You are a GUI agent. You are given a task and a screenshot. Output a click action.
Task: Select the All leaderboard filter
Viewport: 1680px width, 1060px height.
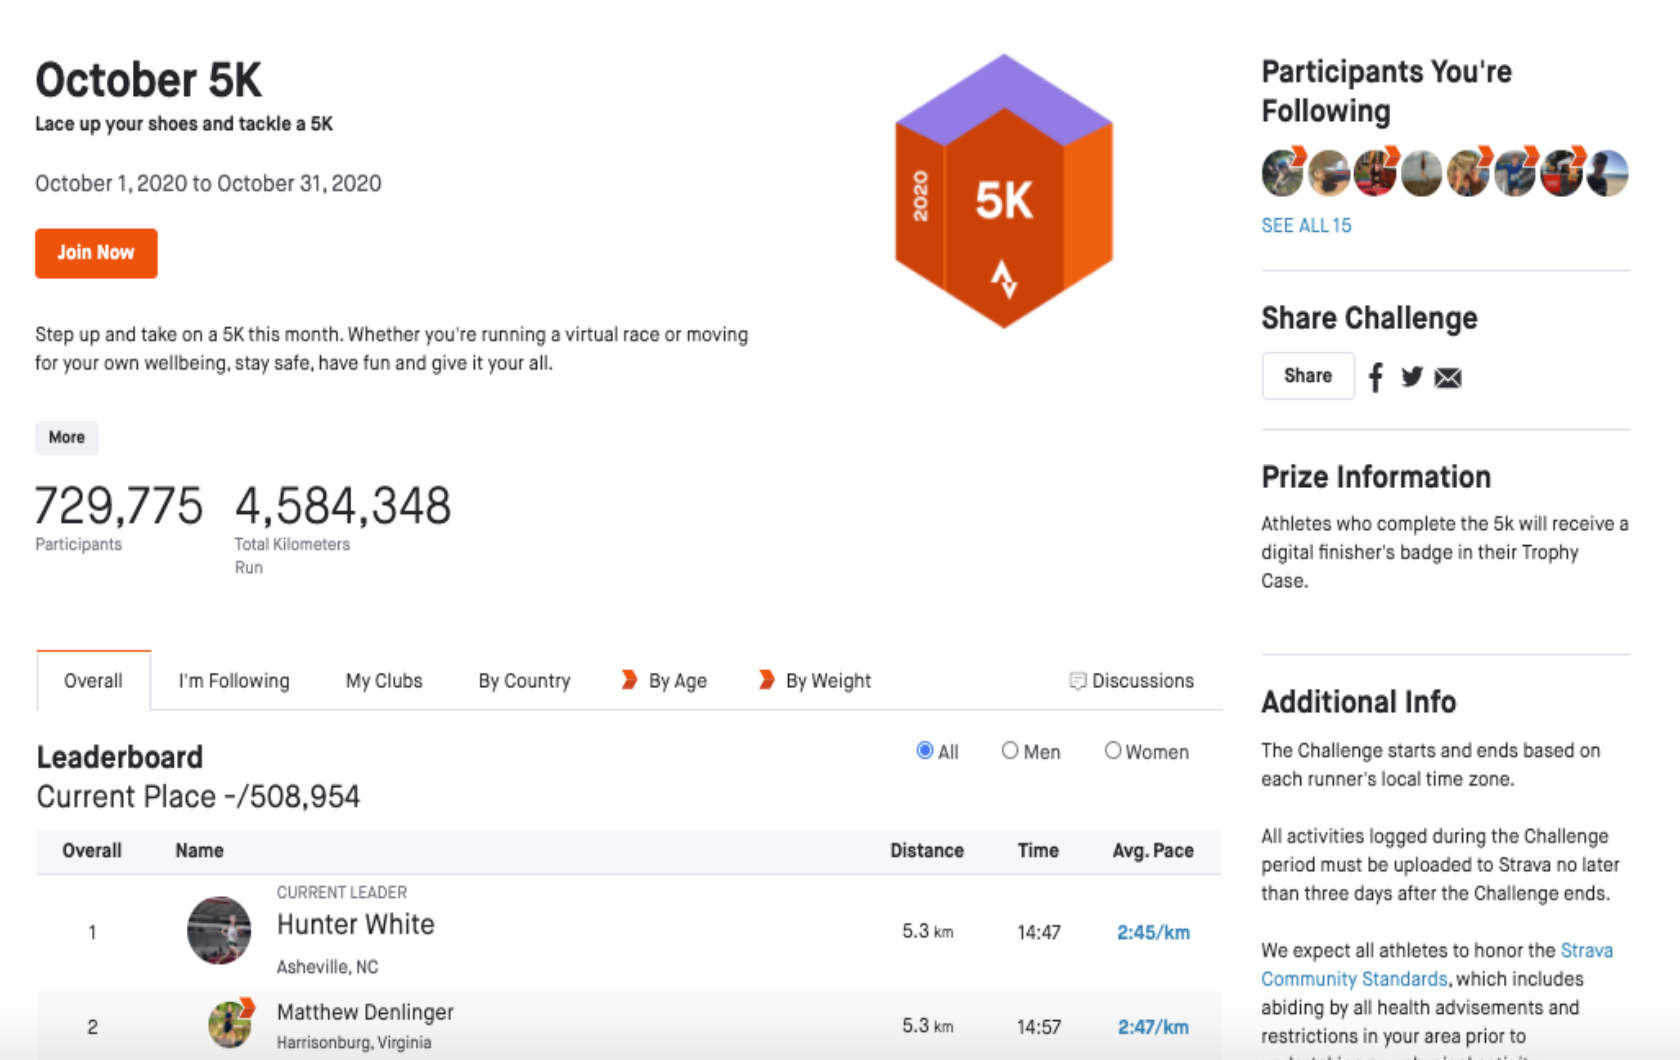(x=925, y=751)
